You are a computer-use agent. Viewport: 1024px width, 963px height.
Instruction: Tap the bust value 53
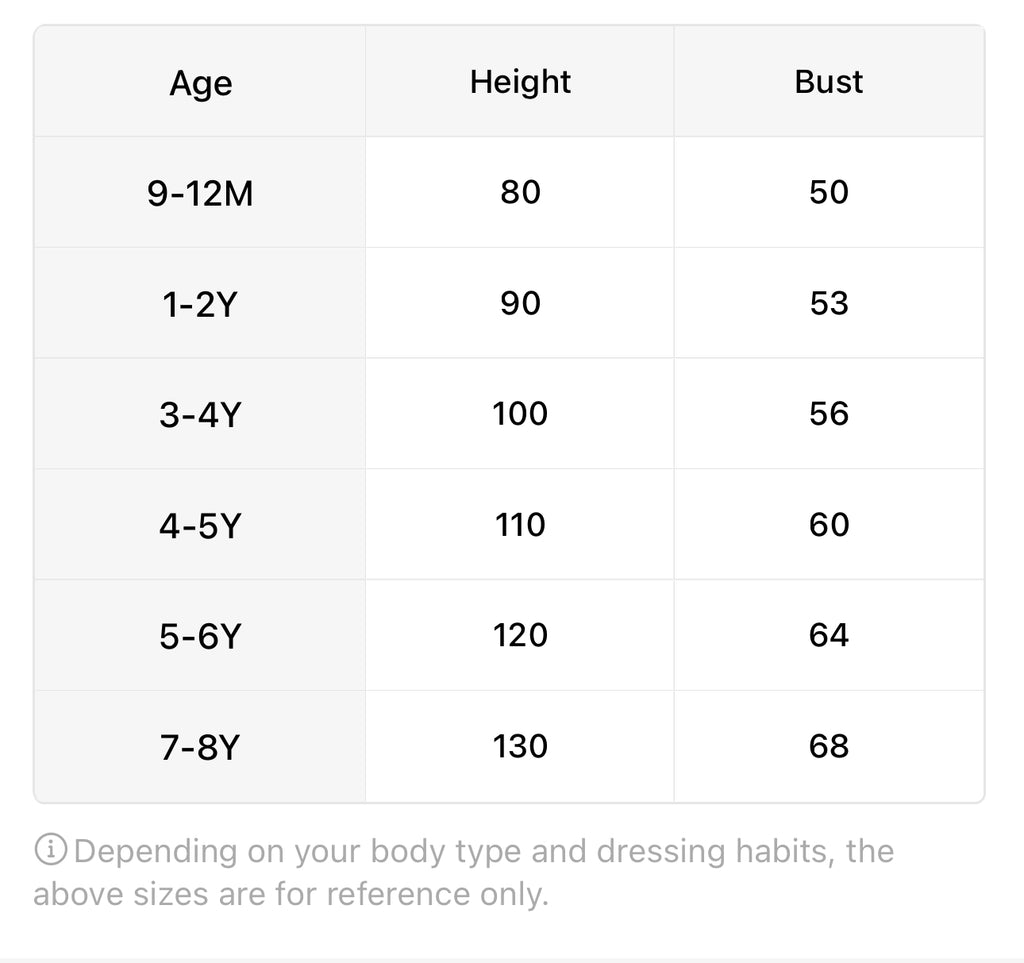tap(828, 303)
